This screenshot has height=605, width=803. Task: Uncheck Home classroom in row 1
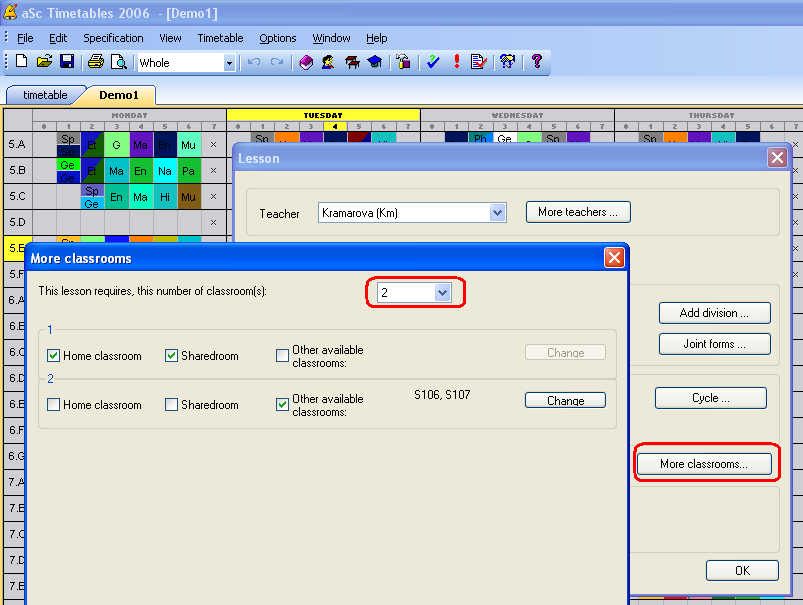[54, 356]
